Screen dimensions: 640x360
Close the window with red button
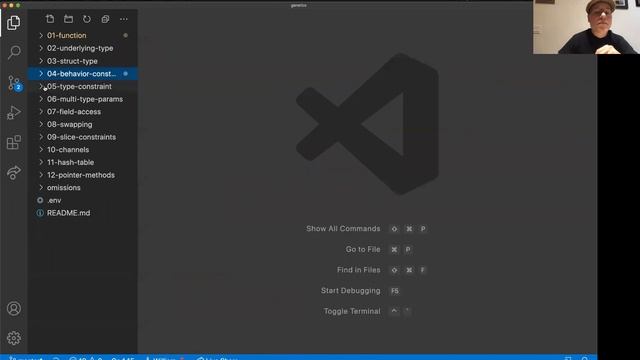pos(4,5)
